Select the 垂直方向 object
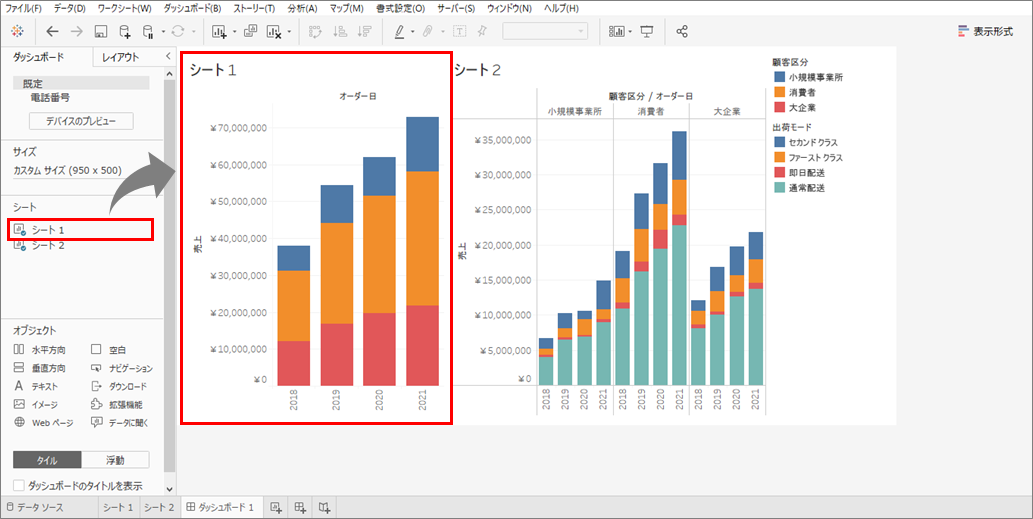 tap(40, 368)
